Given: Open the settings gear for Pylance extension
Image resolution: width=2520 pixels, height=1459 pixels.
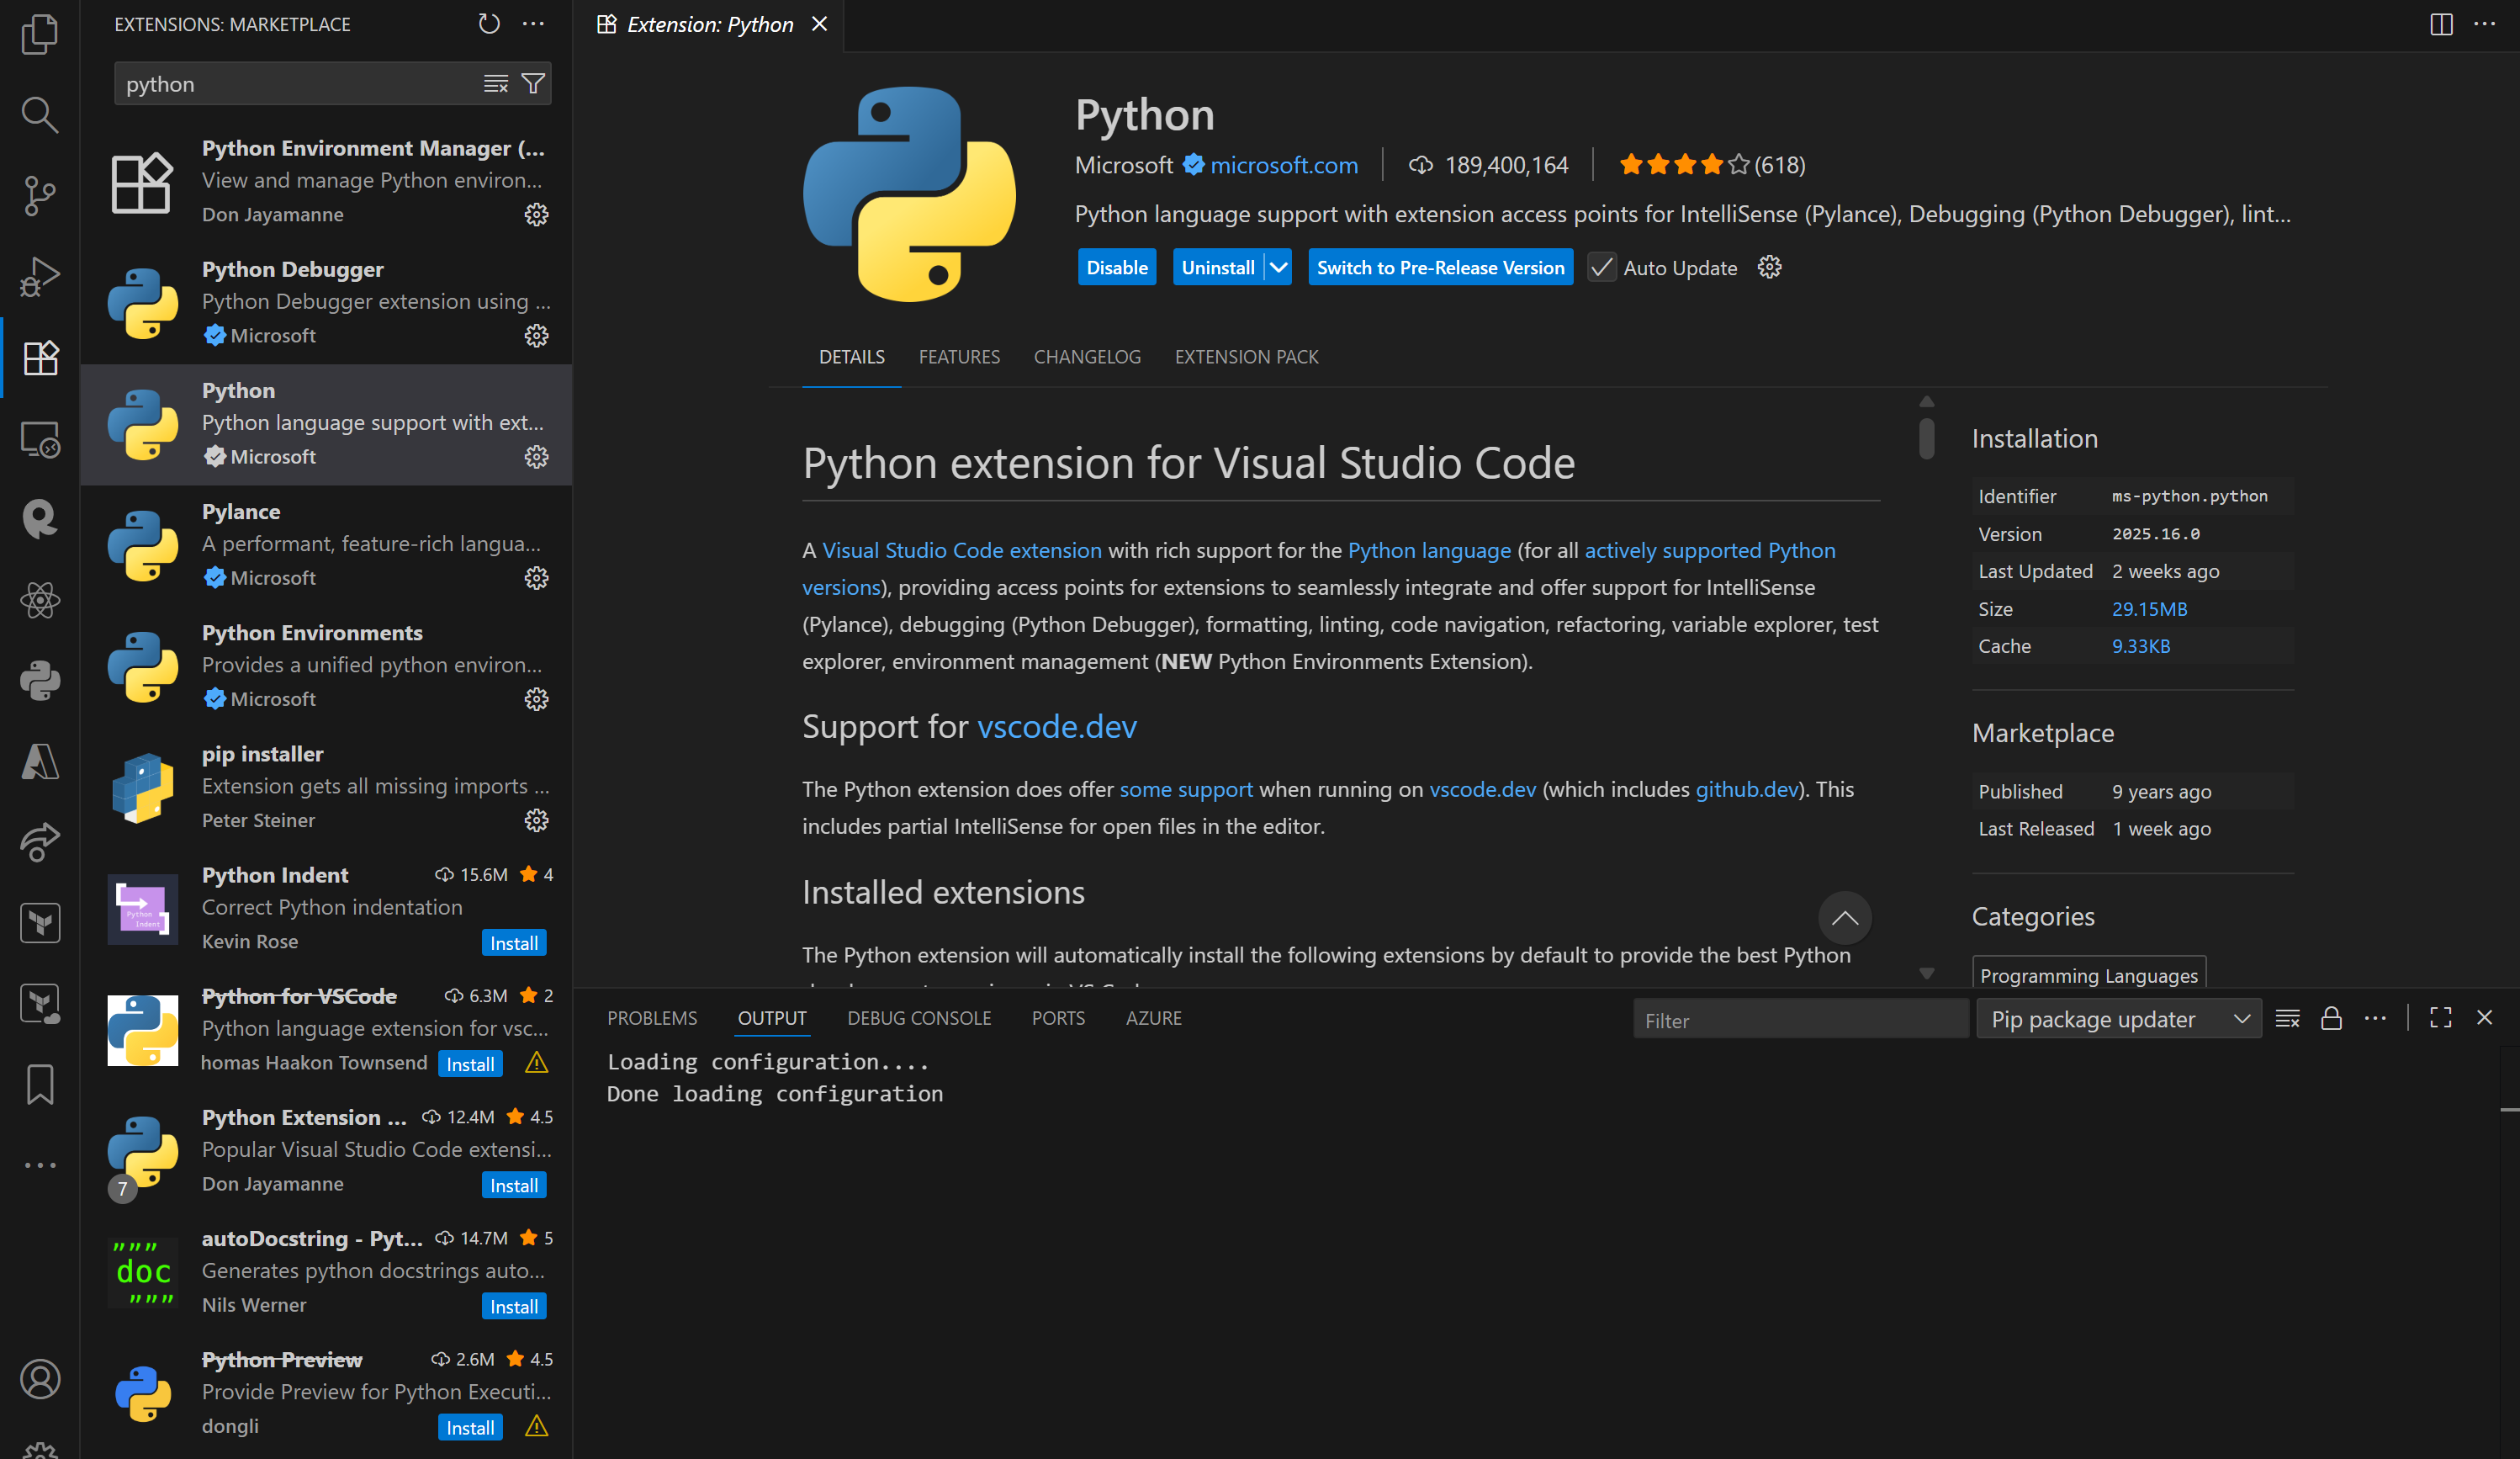Looking at the screenshot, I should 537,578.
